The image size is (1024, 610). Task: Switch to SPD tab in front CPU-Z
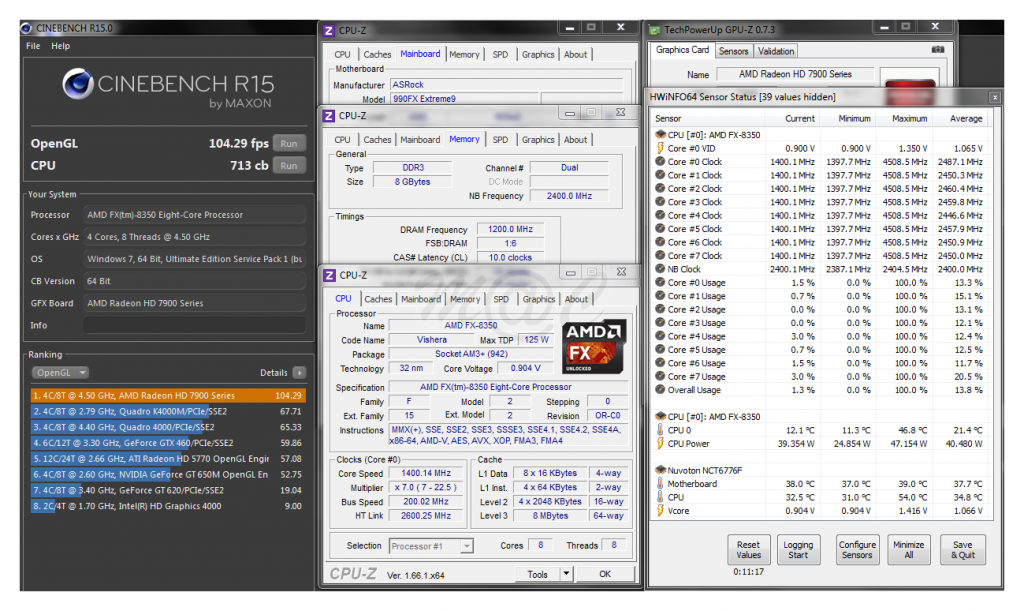point(501,299)
